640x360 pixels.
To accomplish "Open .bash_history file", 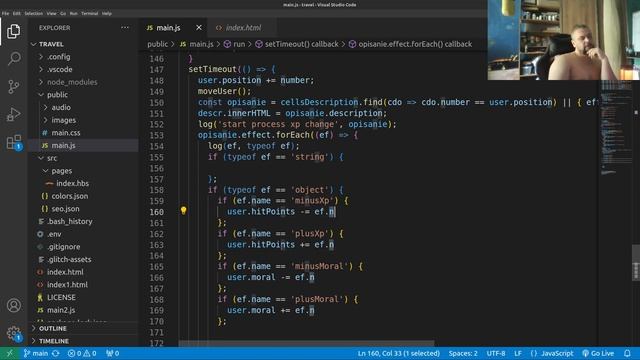I will tap(83, 221).
